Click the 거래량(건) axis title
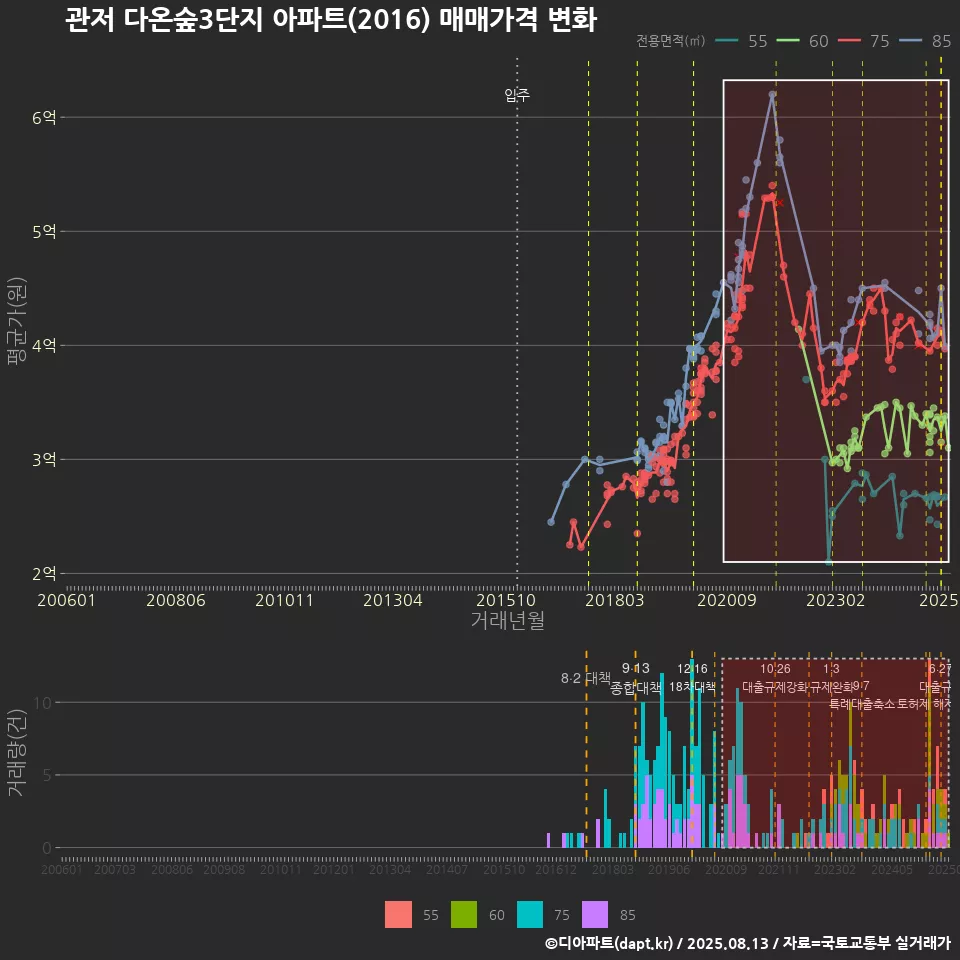Screen dimensions: 960x960 [17, 753]
